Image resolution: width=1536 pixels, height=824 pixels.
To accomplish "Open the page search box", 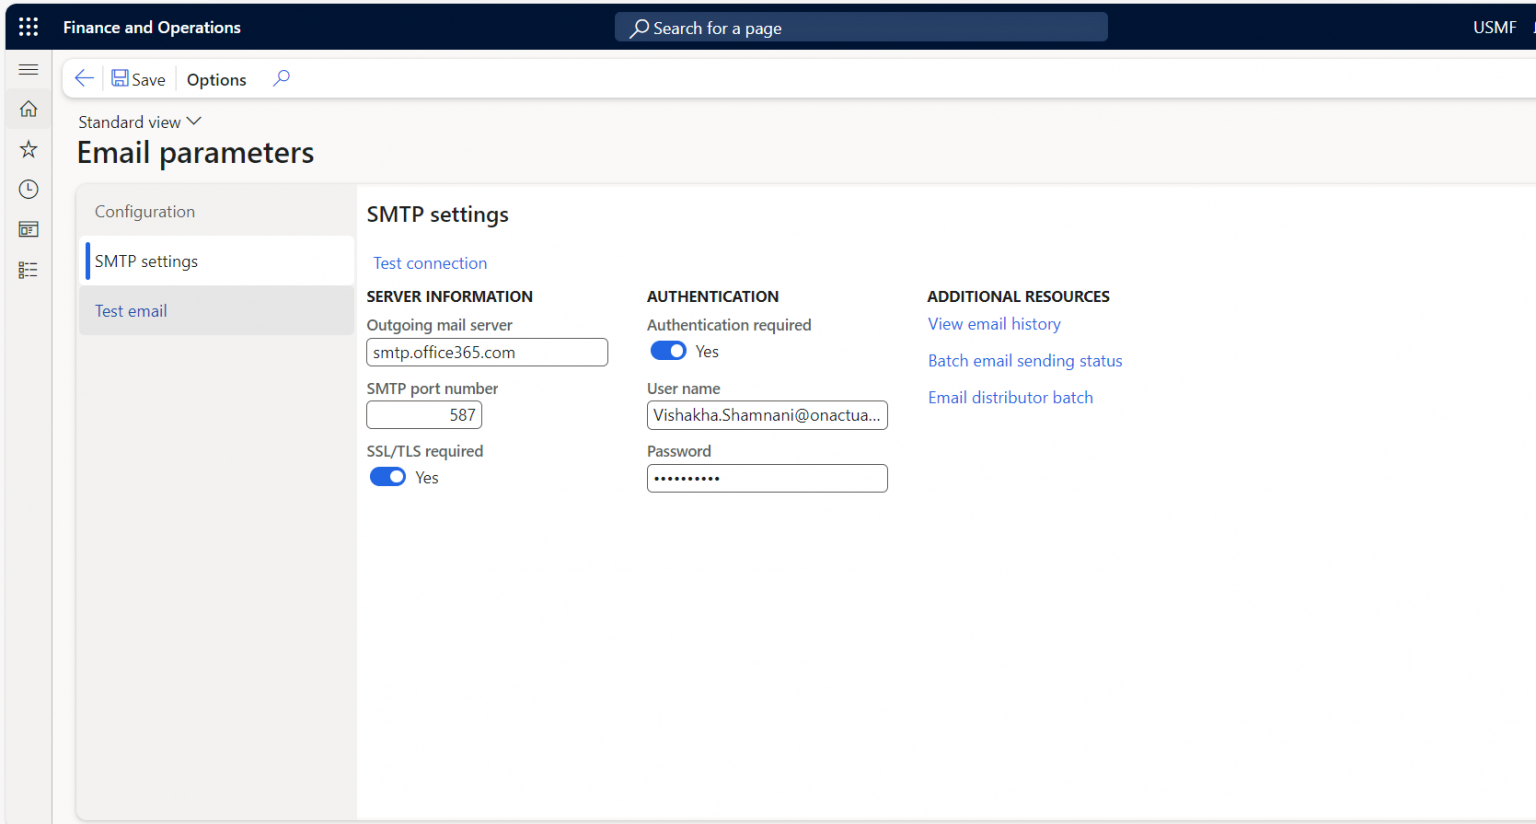I will pyautogui.click(x=860, y=27).
